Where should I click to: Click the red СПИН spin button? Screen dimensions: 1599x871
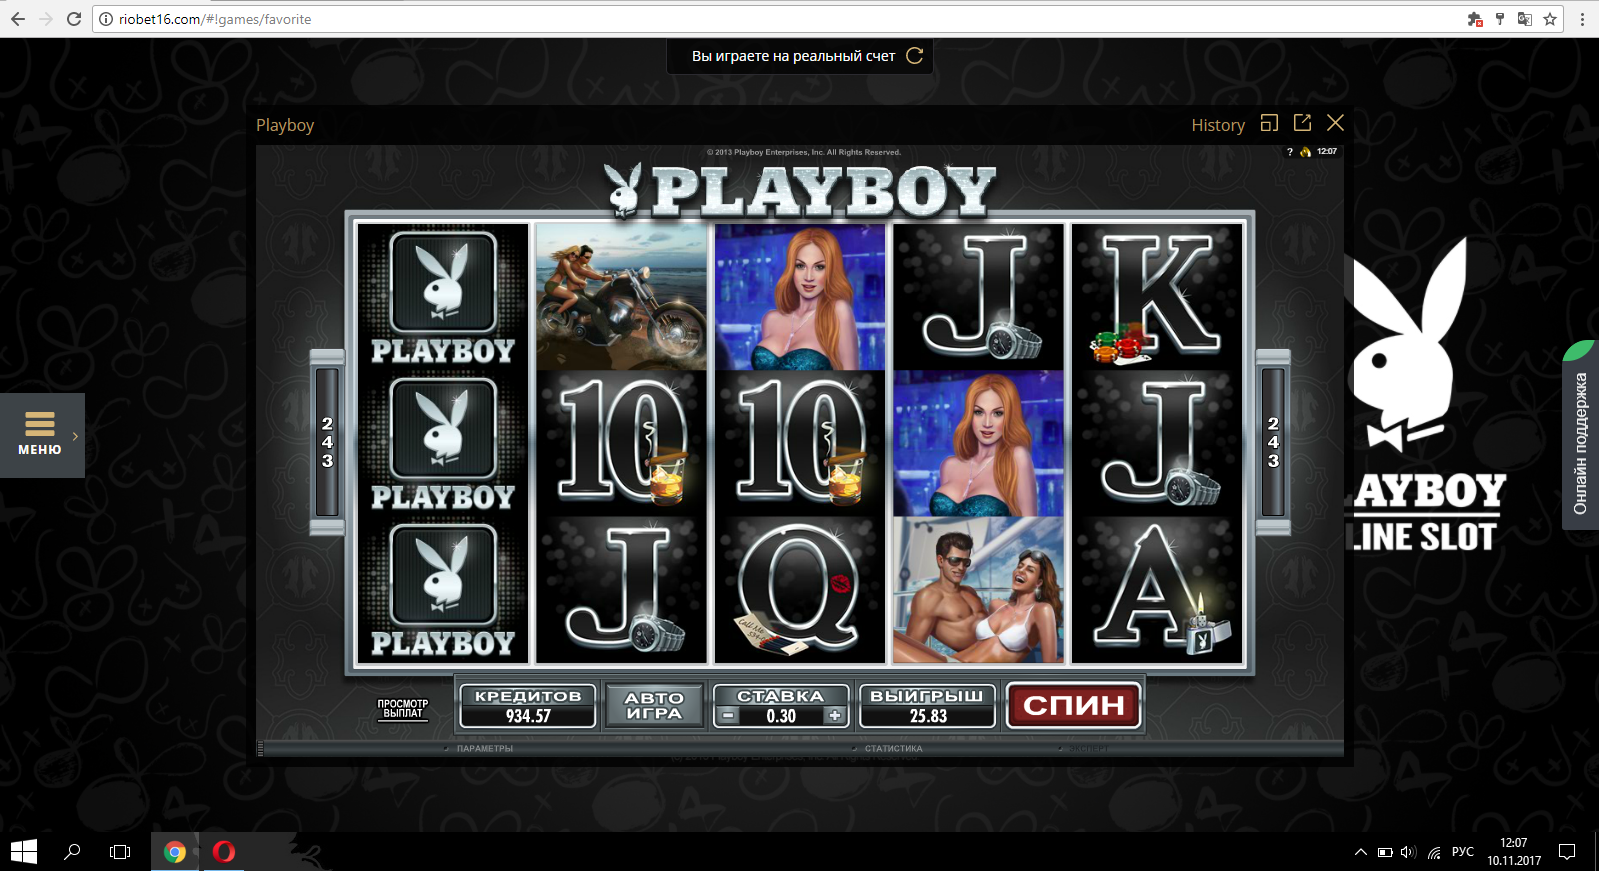pos(1073,705)
